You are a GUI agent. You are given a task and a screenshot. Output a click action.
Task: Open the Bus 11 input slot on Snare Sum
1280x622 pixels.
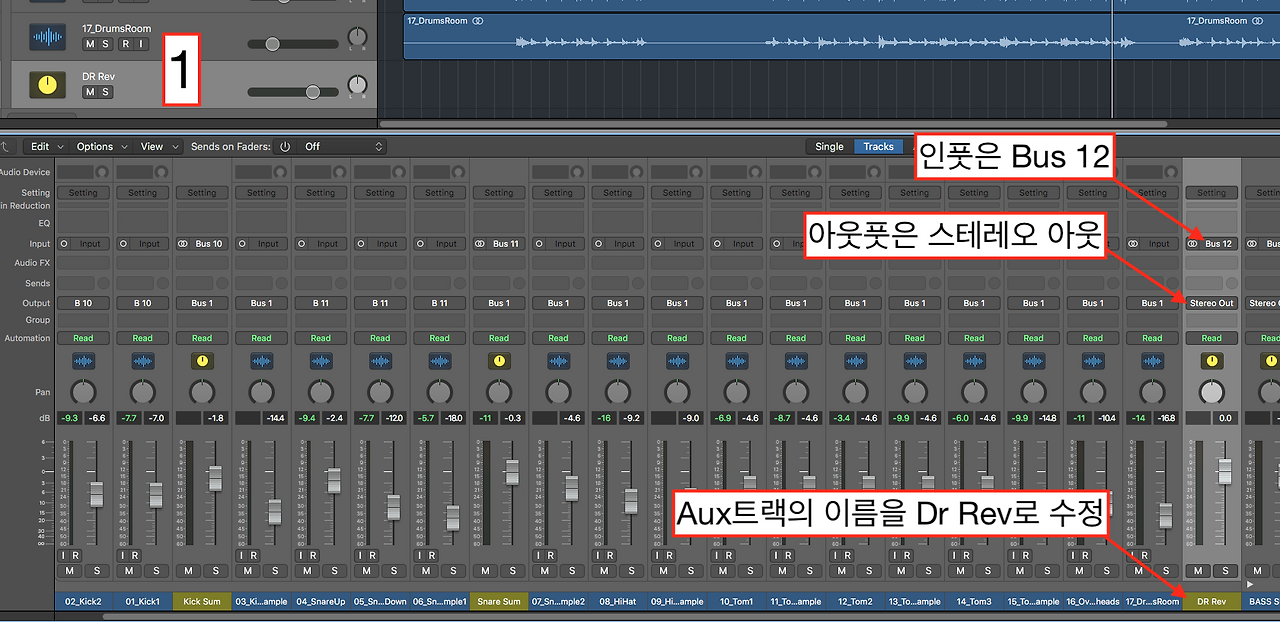(x=507, y=243)
